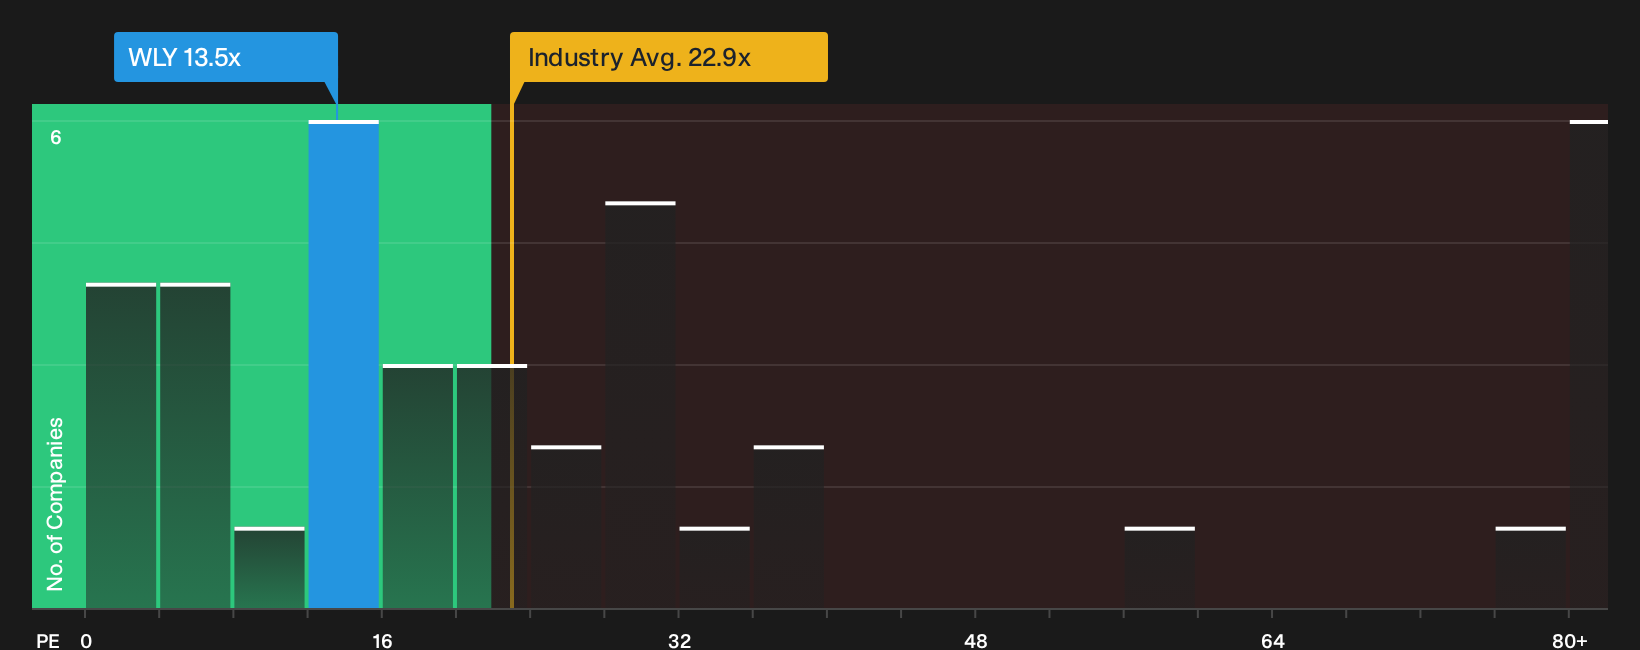Click the "32" x-axis tick label

pyautogui.click(x=679, y=641)
